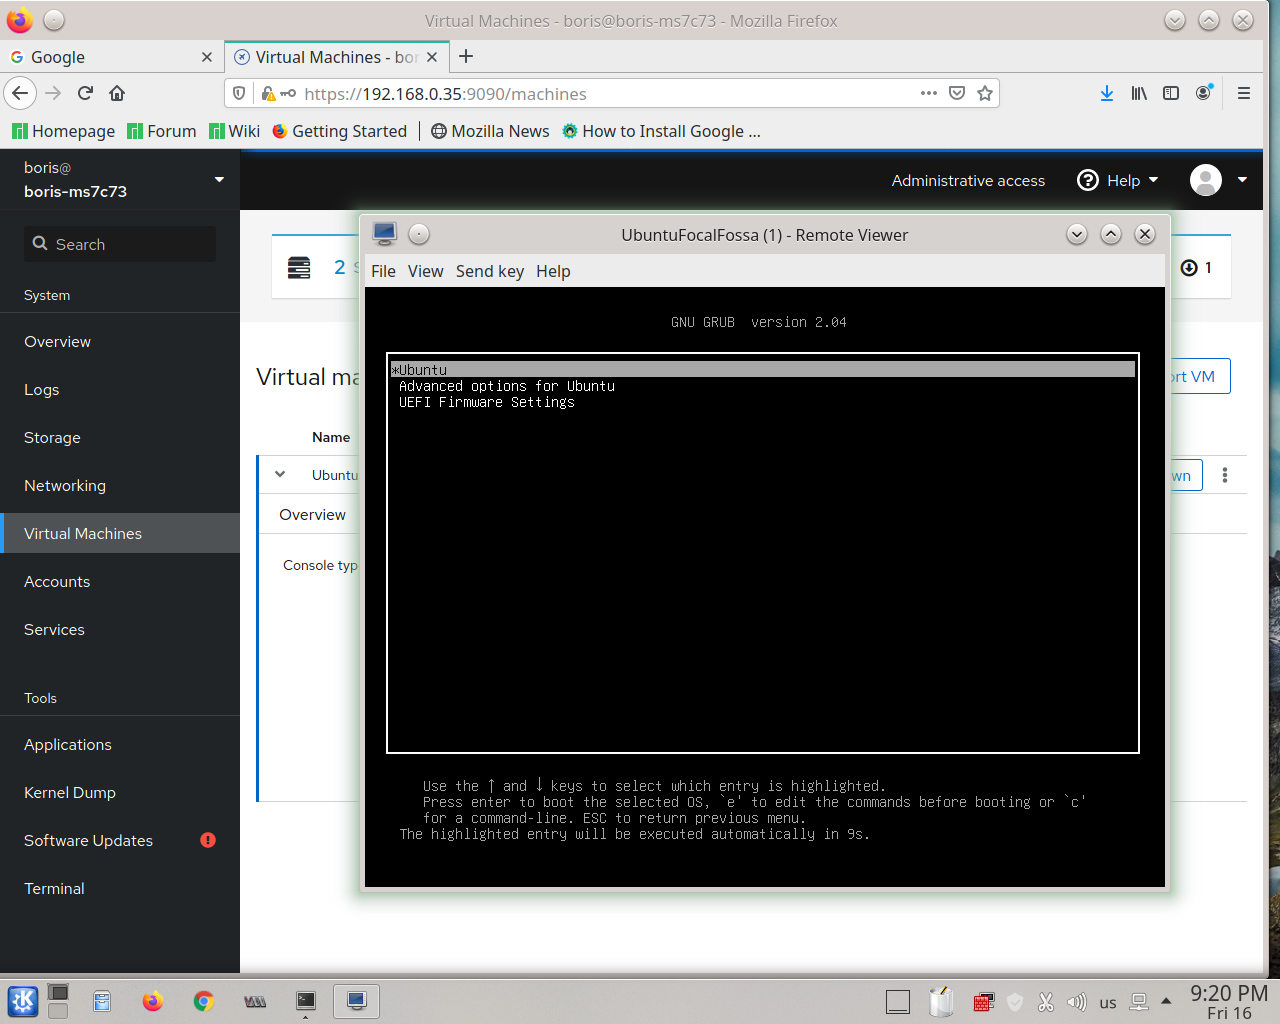Expand the boris-ms7c73 hostname dropdown
The width and height of the screenshot is (1280, 1024).
coord(218,180)
